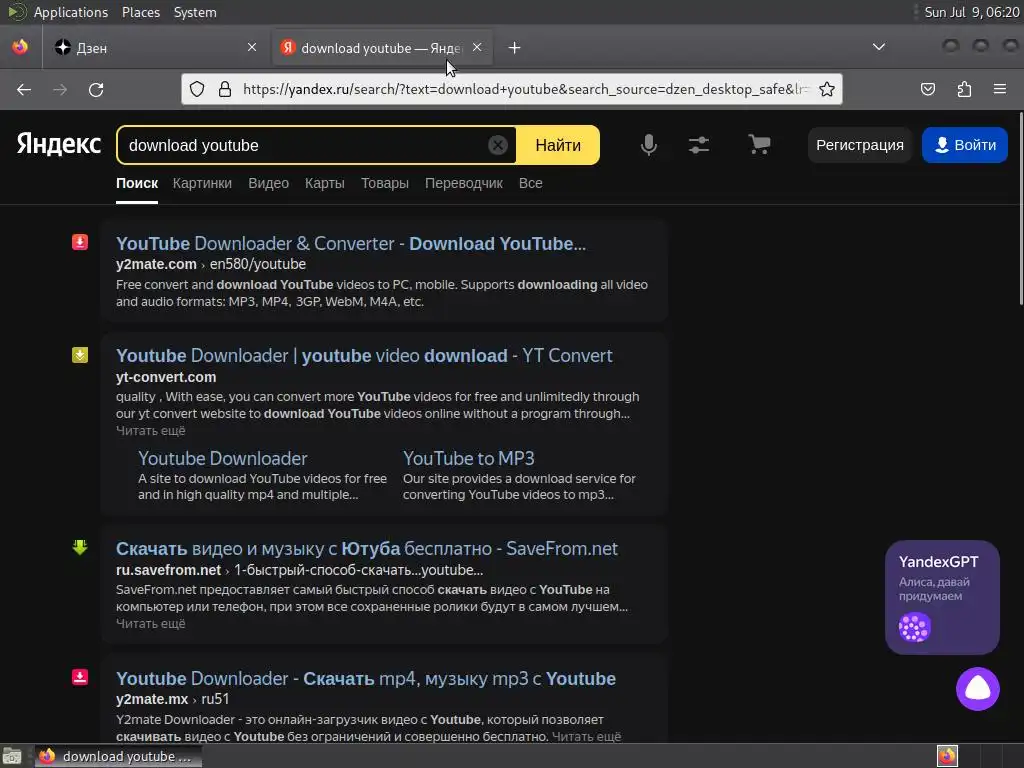This screenshot has width=1024, height=768.
Task: Close the download youtube Yandex tab
Action: [x=477, y=47]
